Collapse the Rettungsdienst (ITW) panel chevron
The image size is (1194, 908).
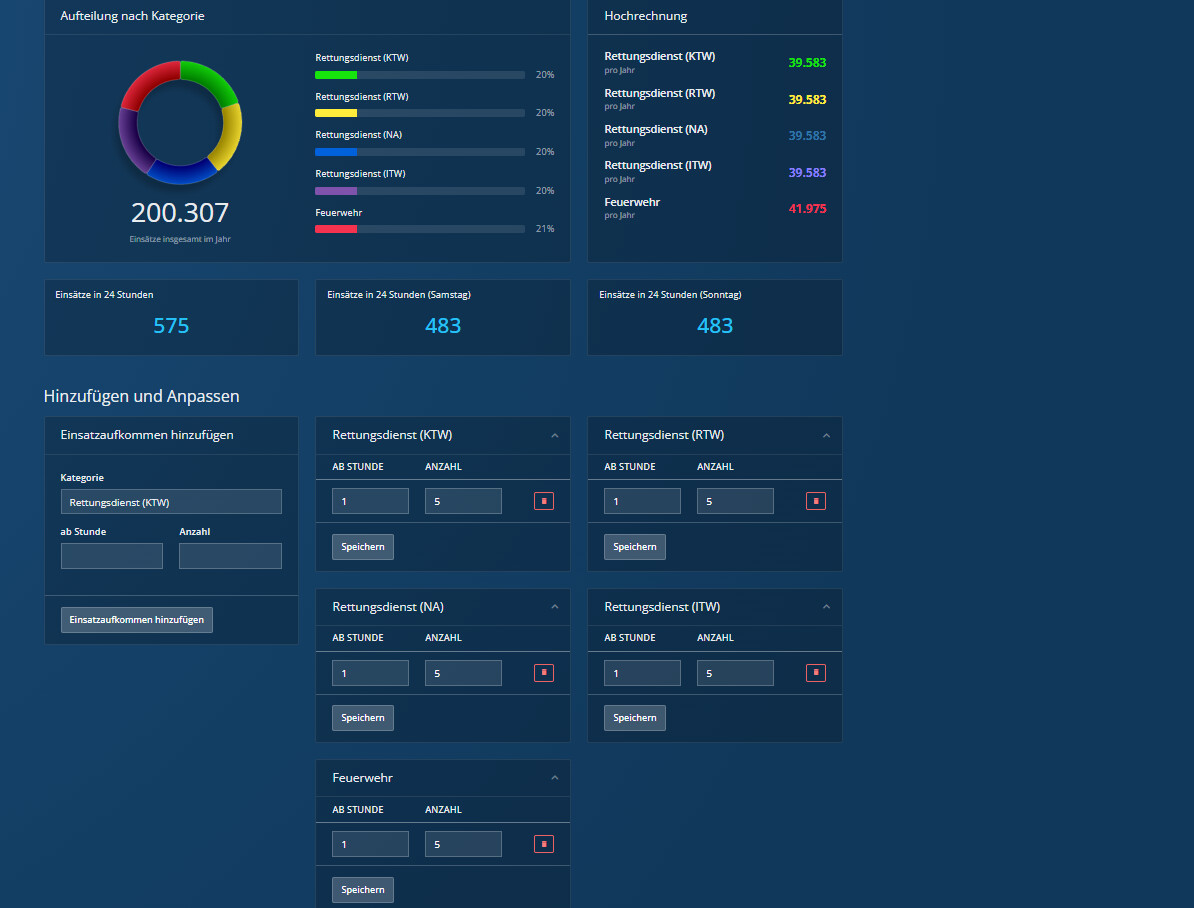point(826,607)
